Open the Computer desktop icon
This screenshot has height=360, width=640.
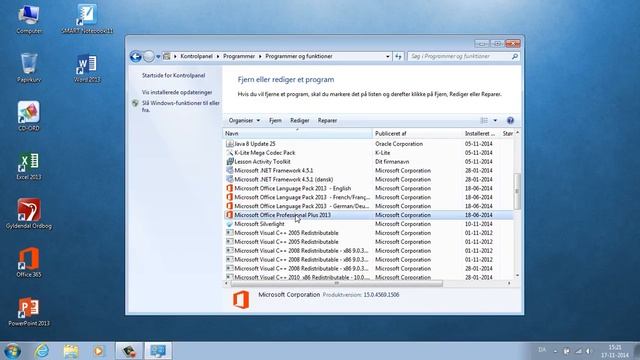tap(29, 20)
